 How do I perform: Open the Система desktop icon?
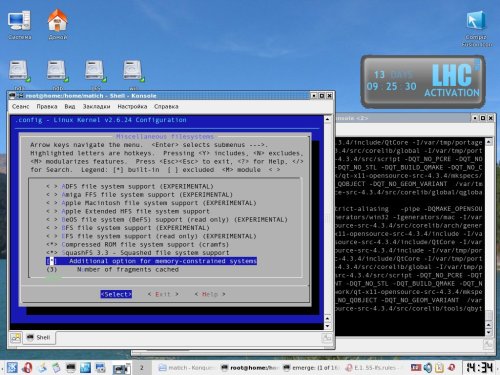click(x=19, y=25)
